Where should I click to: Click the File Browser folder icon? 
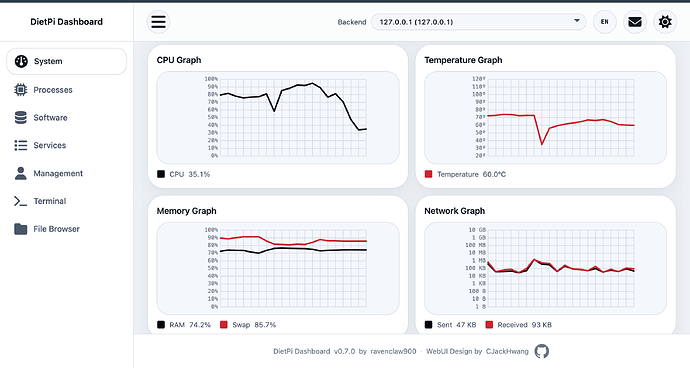20,229
